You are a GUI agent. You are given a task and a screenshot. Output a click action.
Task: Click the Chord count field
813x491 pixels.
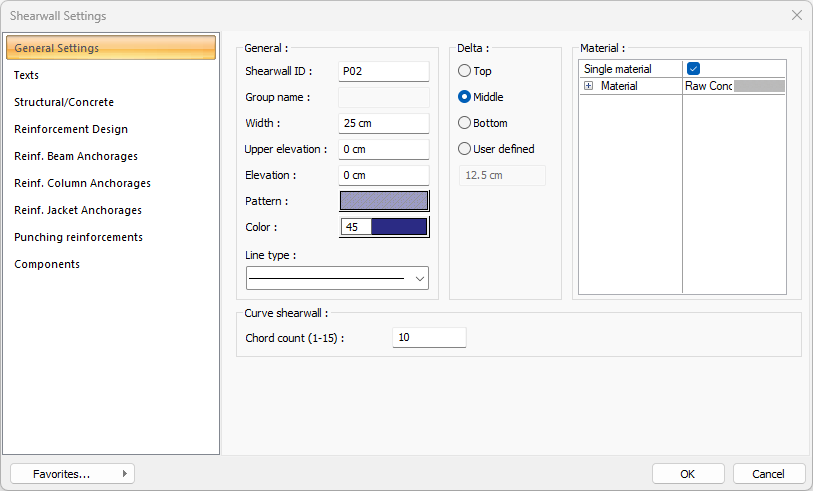pyautogui.click(x=429, y=338)
